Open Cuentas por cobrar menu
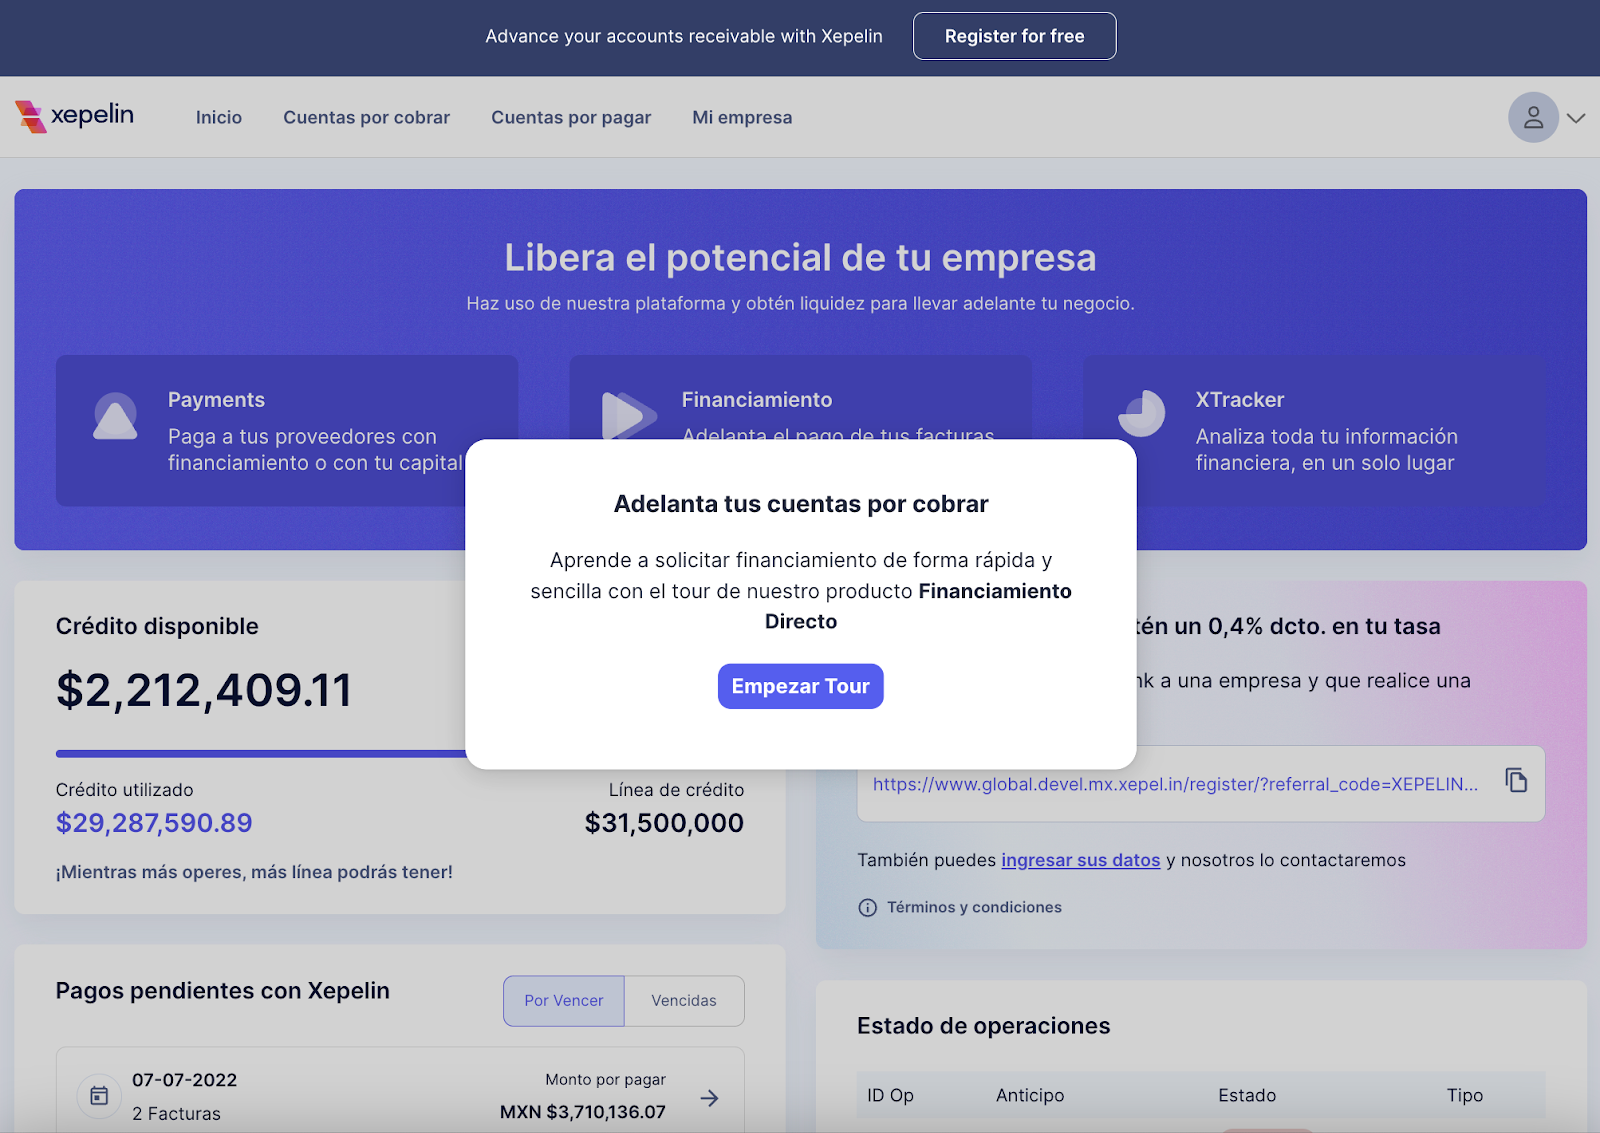 366,118
